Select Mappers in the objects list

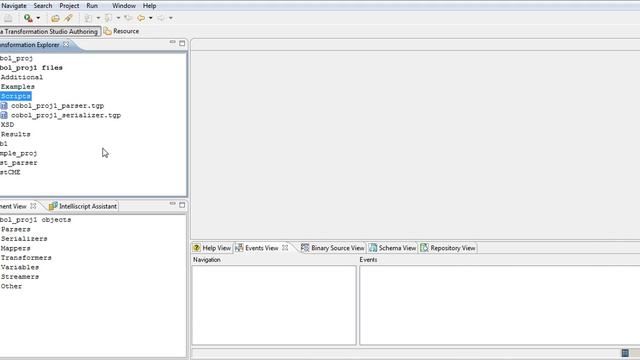tap(16, 248)
